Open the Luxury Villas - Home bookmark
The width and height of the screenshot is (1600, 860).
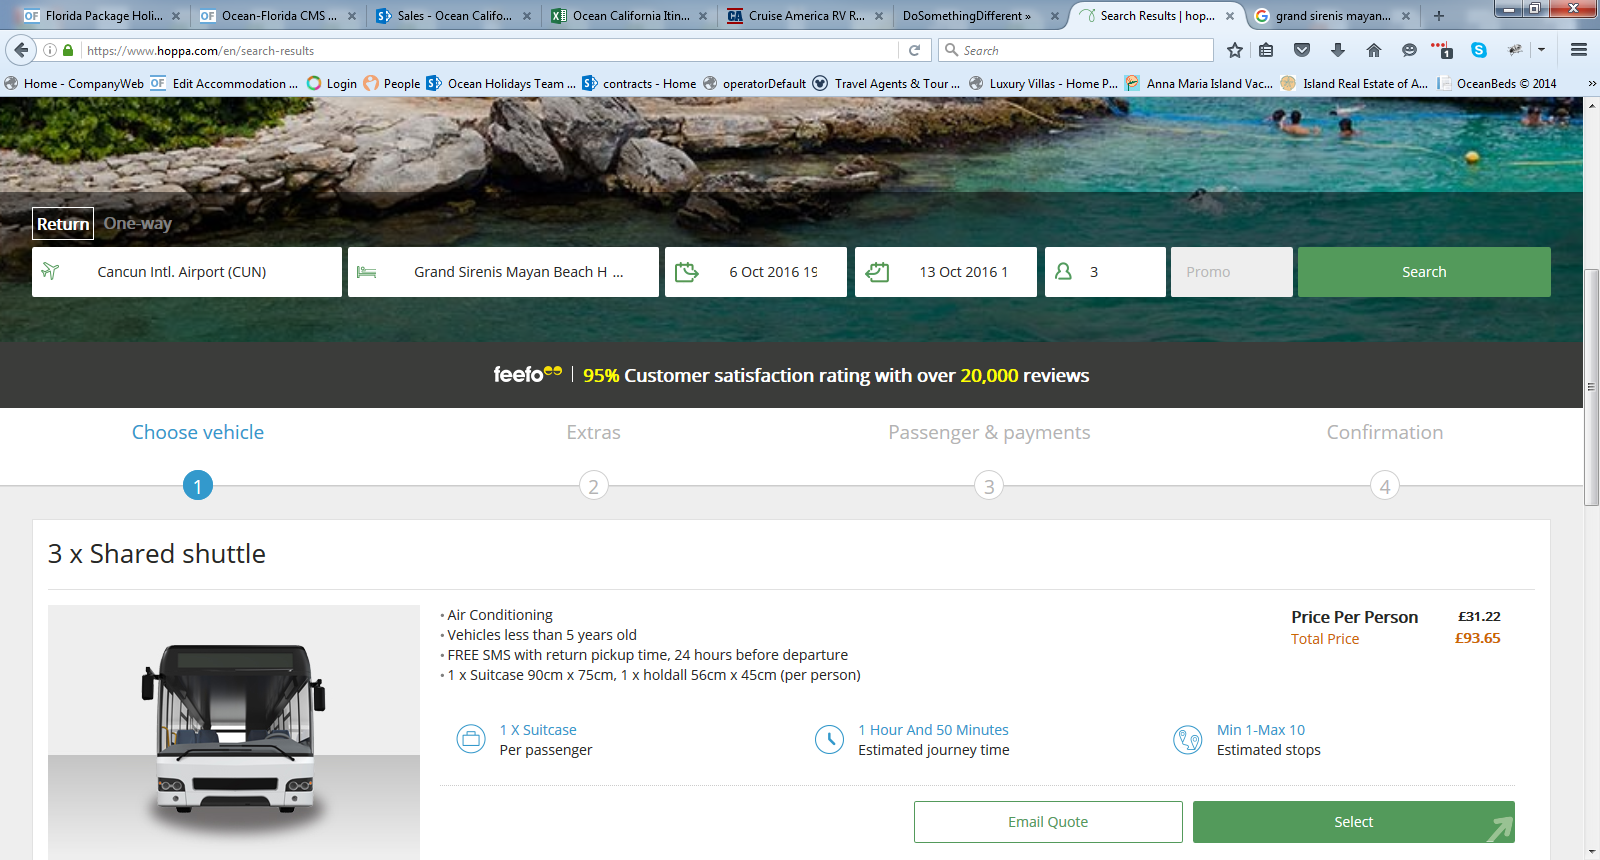(x=1043, y=84)
